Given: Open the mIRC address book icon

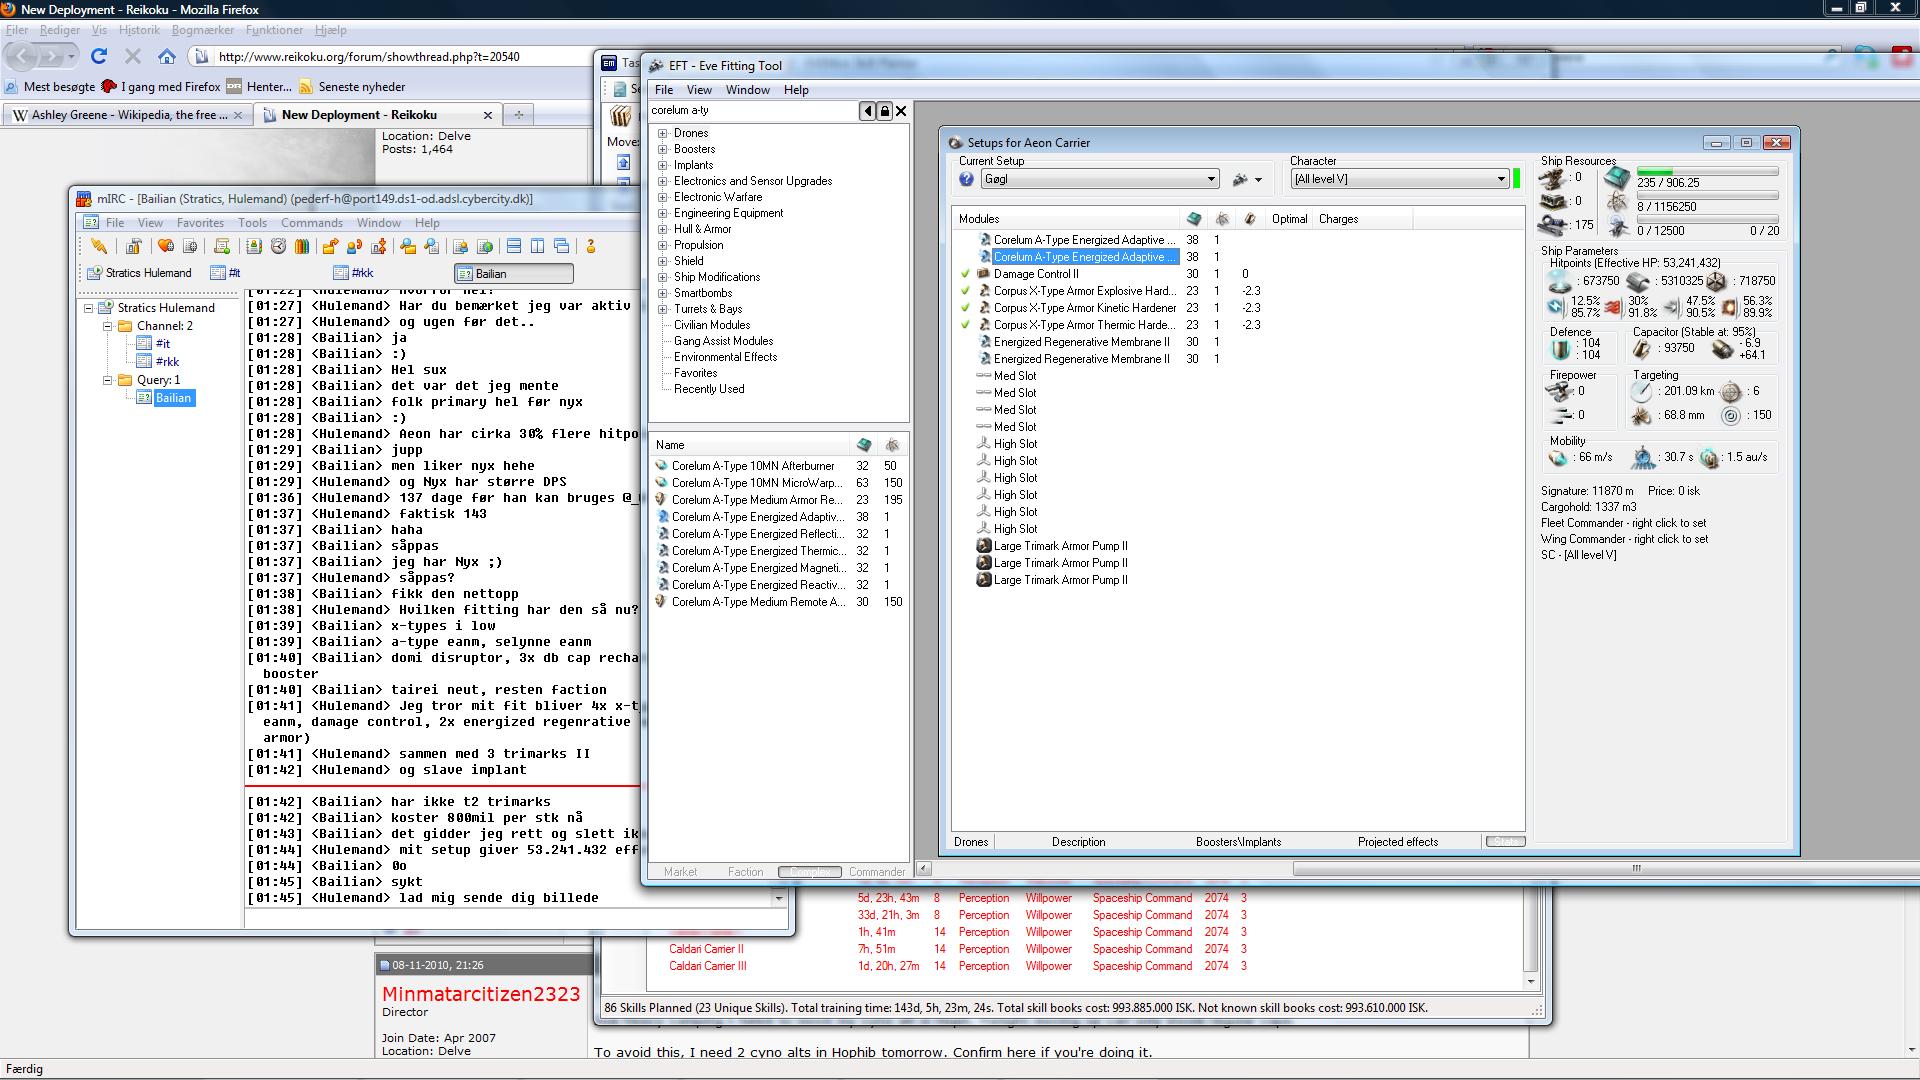Looking at the screenshot, I should (254, 246).
